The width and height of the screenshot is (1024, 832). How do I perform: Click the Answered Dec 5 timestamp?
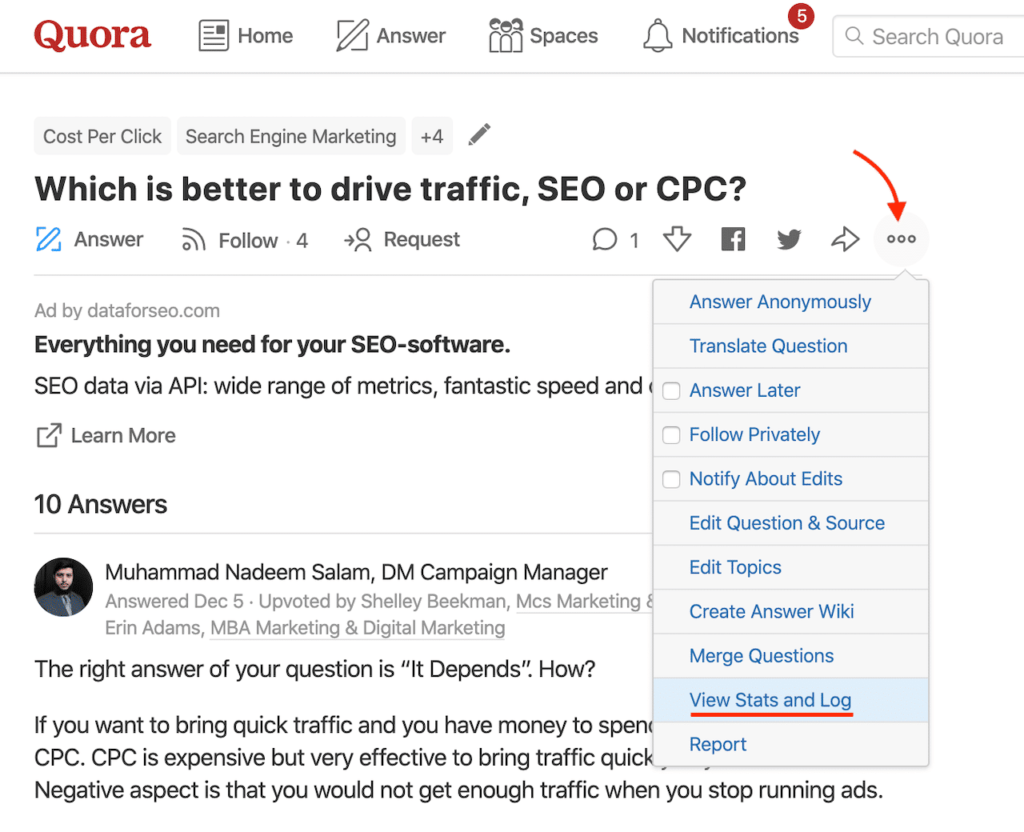[174, 601]
